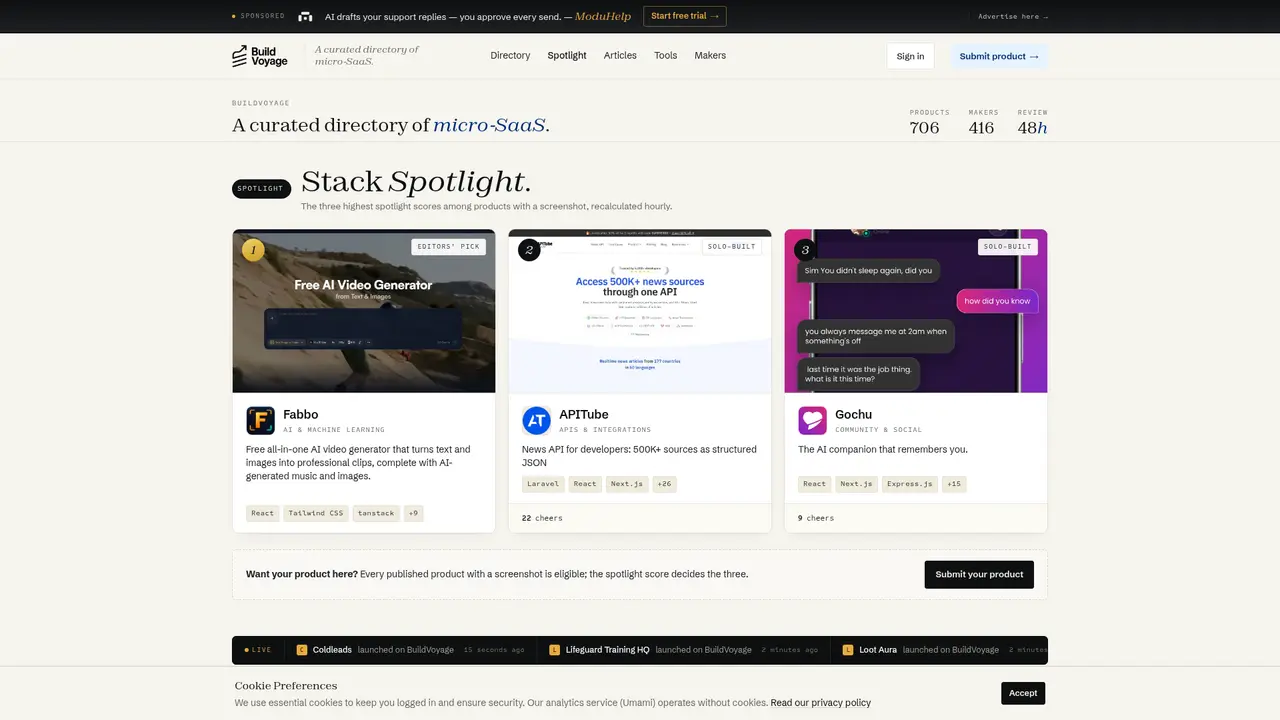Go to the Articles nav item
The width and height of the screenshot is (1280, 720).
620,56
